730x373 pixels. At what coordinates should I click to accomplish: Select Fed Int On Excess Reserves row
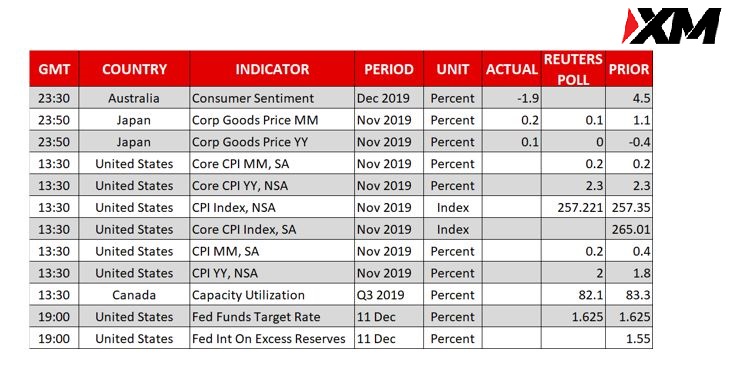pyautogui.click(x=341, y=339)
